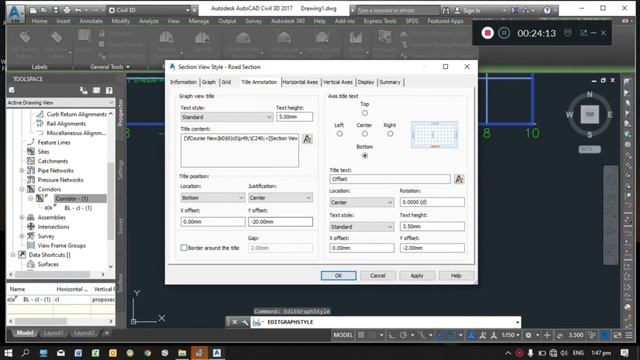This screenshot has height=360, width=640.
Task: Click the Rotation field 0.0000 (d)
Action: (432, 202)
